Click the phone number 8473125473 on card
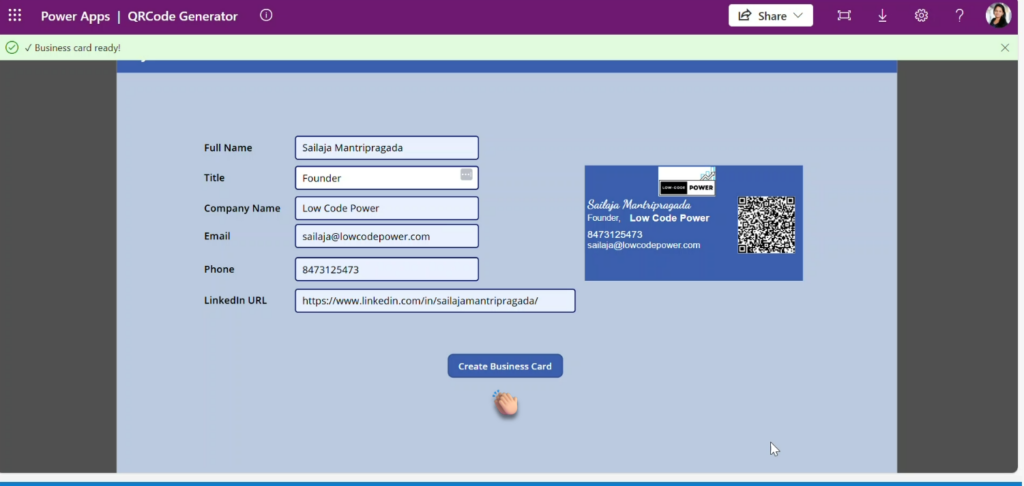 click(x=615, y=235)
